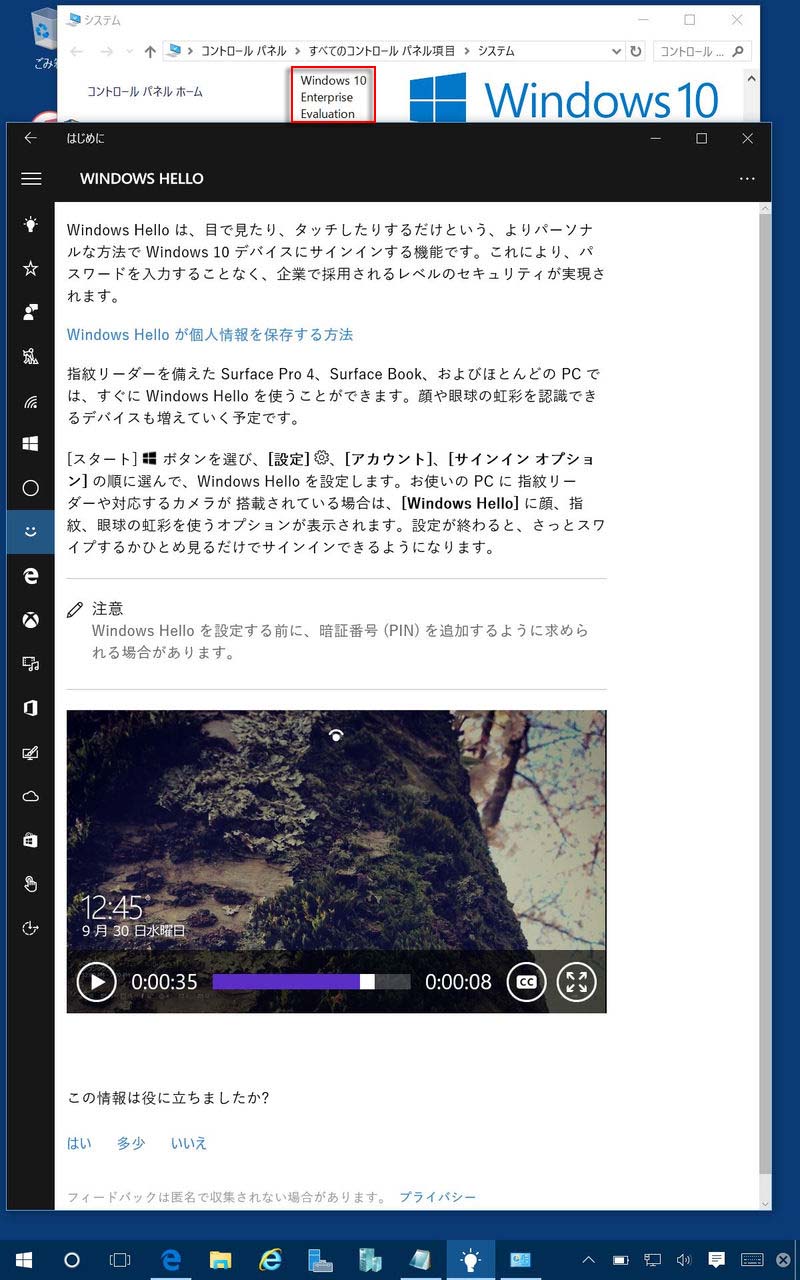800x1280 pixels.
Task: Open コントロール パネル ホーム link
Action: coord(145,92)
